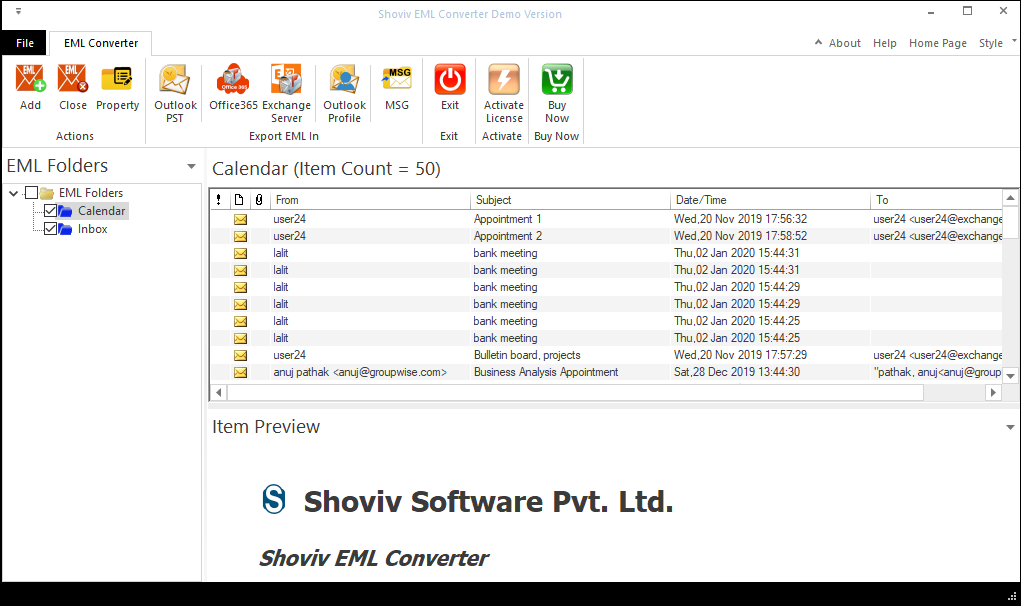Click the list's scroll up arrow
The image size is (1021, 606).
(1010, 198)
